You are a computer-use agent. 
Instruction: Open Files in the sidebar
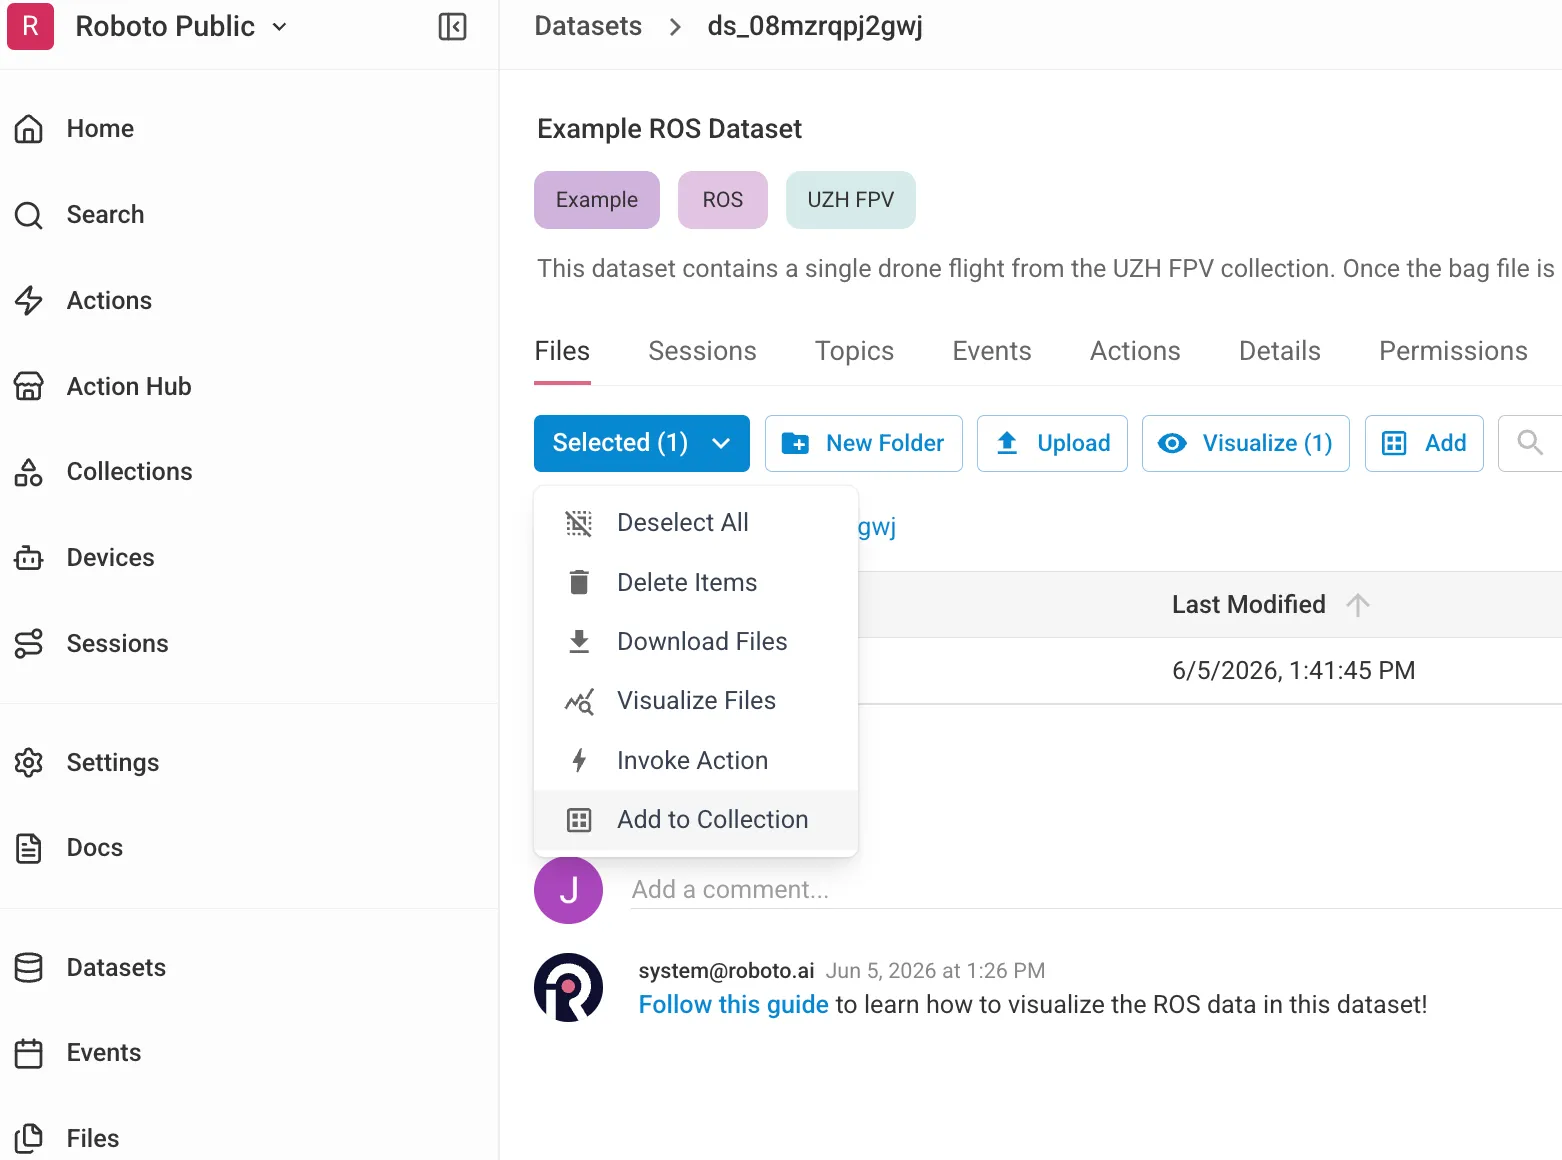pos(92,1139)
